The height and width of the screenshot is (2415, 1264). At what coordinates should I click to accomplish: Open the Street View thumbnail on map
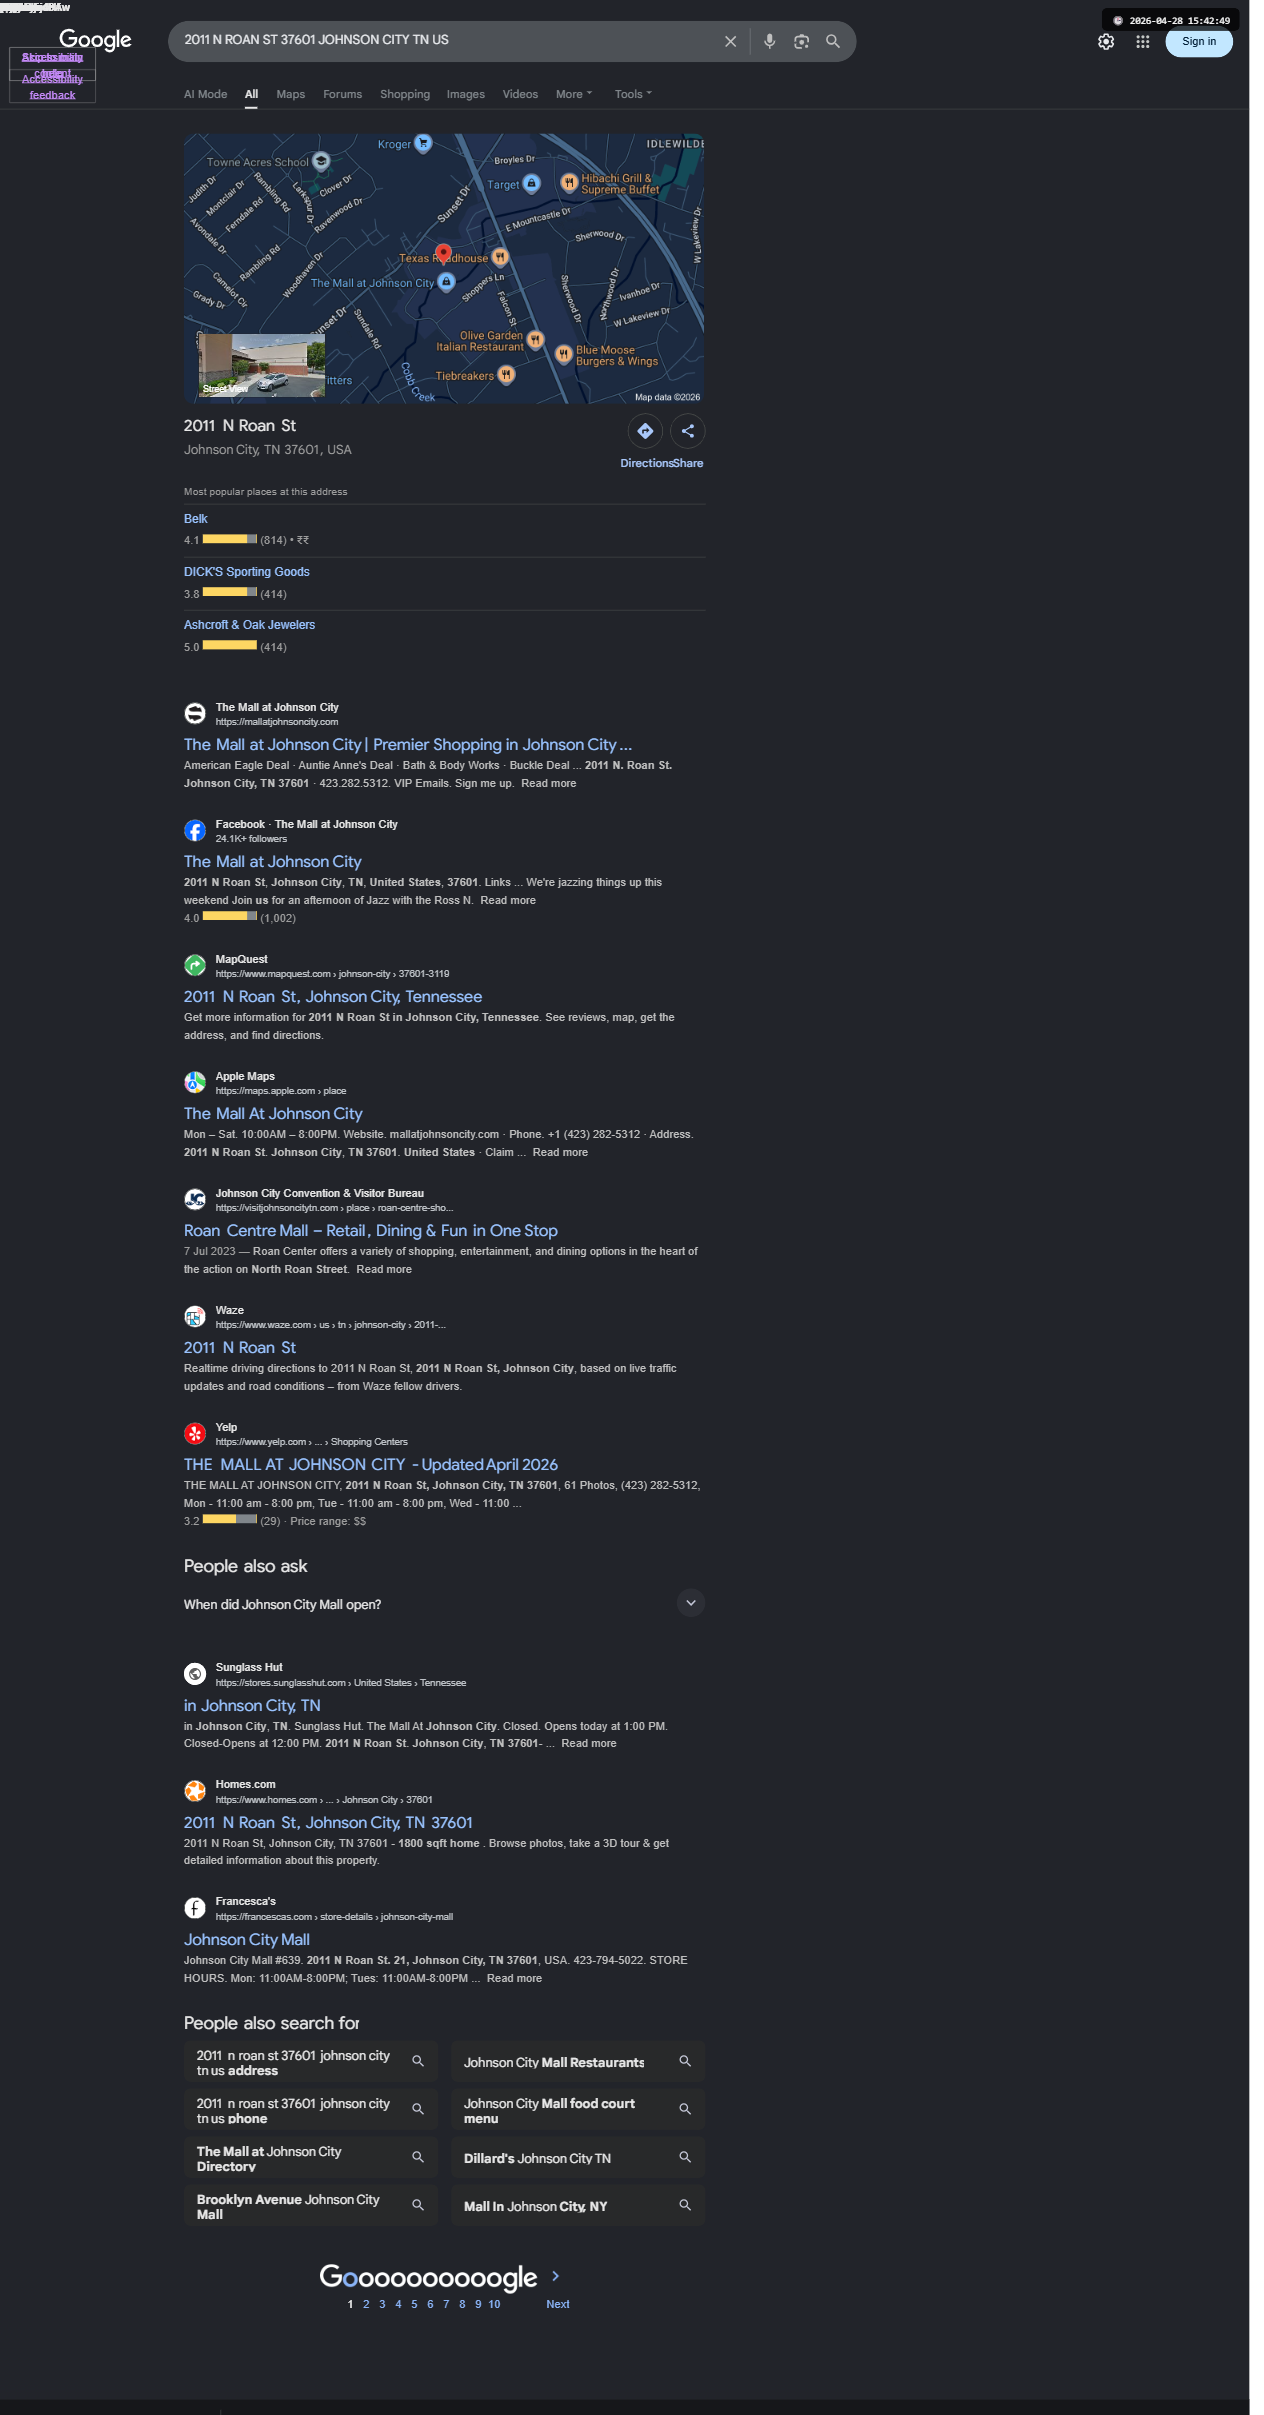click(262, 365)
